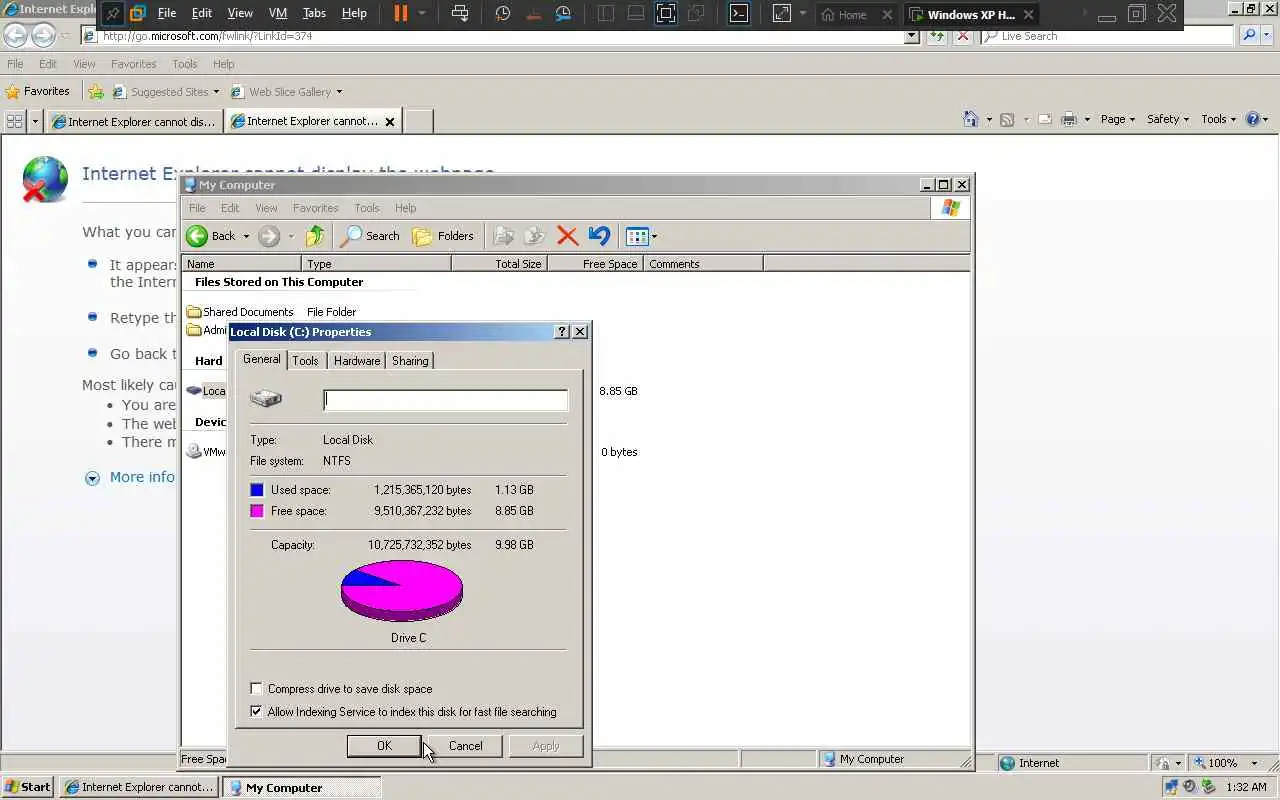
Task: Click the Help question mark in Properties dialog
Action: (x=561, y=332)
